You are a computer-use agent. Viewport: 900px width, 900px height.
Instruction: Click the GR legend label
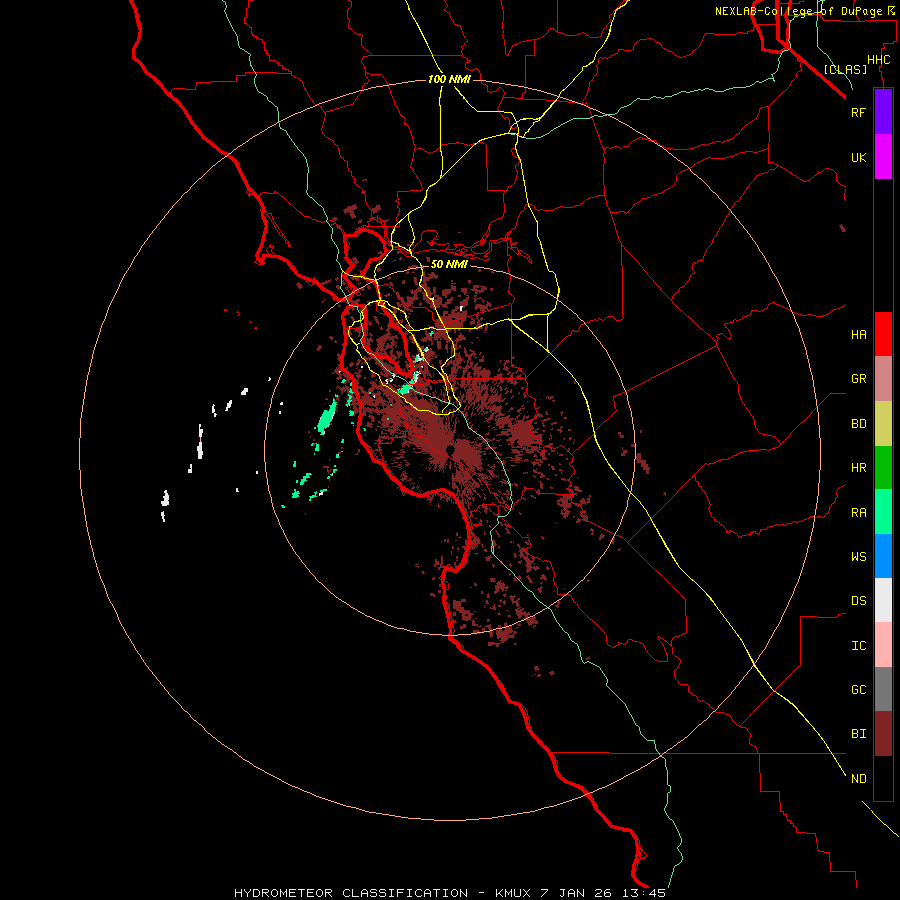tap(858, 379)
